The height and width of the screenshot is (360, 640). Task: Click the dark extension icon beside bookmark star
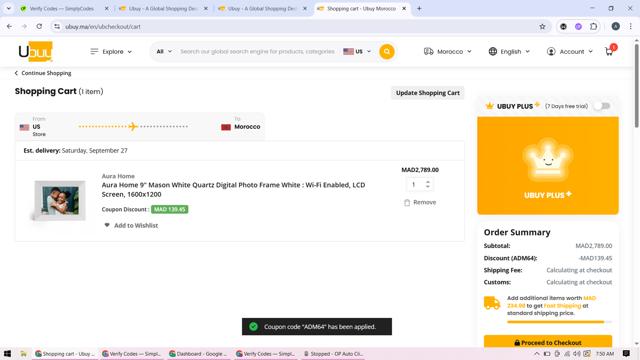(x=563, y=27)
